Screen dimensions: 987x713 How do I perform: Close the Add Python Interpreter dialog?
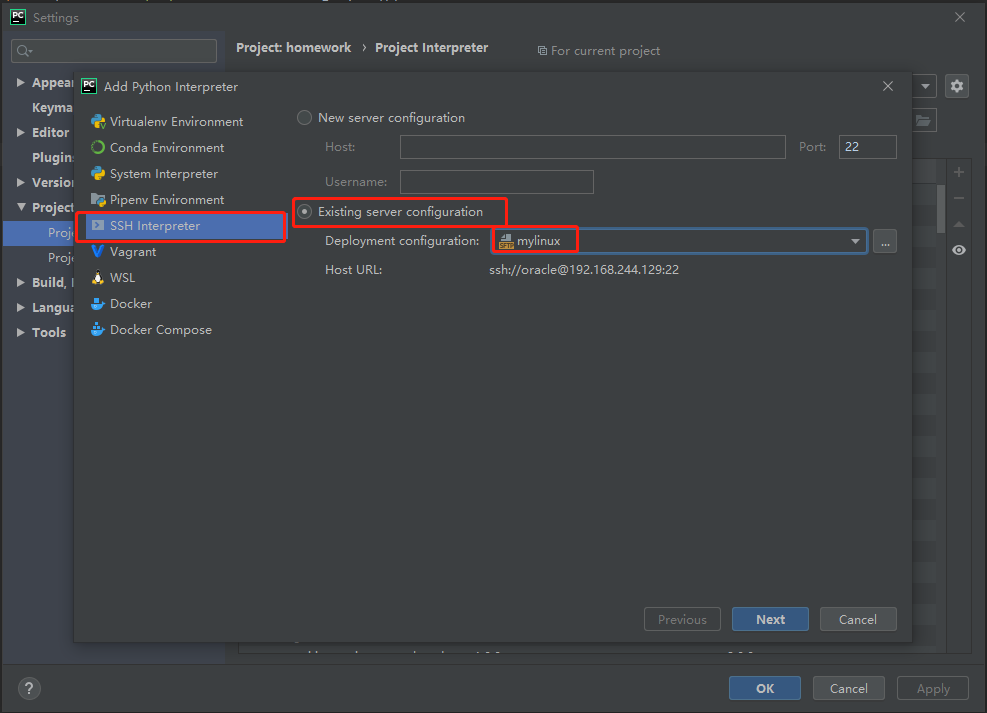pos(888,86)
